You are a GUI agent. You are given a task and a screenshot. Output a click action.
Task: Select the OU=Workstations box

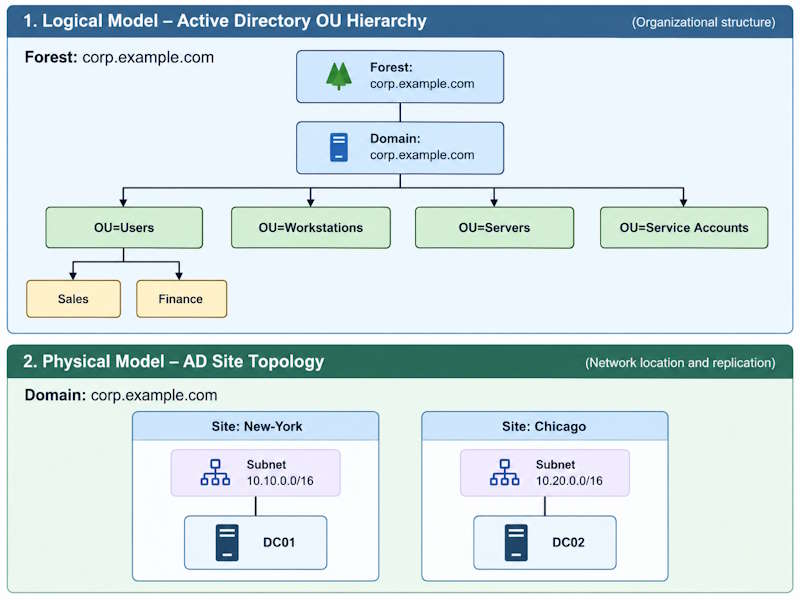tap(311, 228)
